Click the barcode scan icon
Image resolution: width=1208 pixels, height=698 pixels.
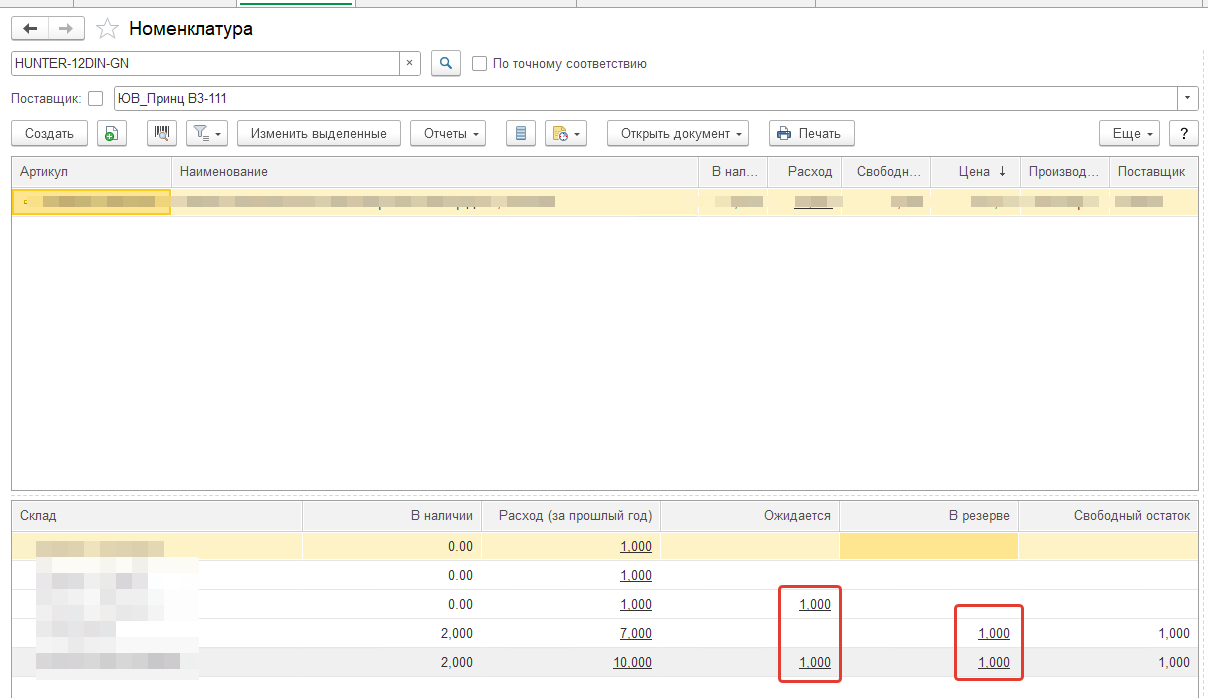[162, 133]
